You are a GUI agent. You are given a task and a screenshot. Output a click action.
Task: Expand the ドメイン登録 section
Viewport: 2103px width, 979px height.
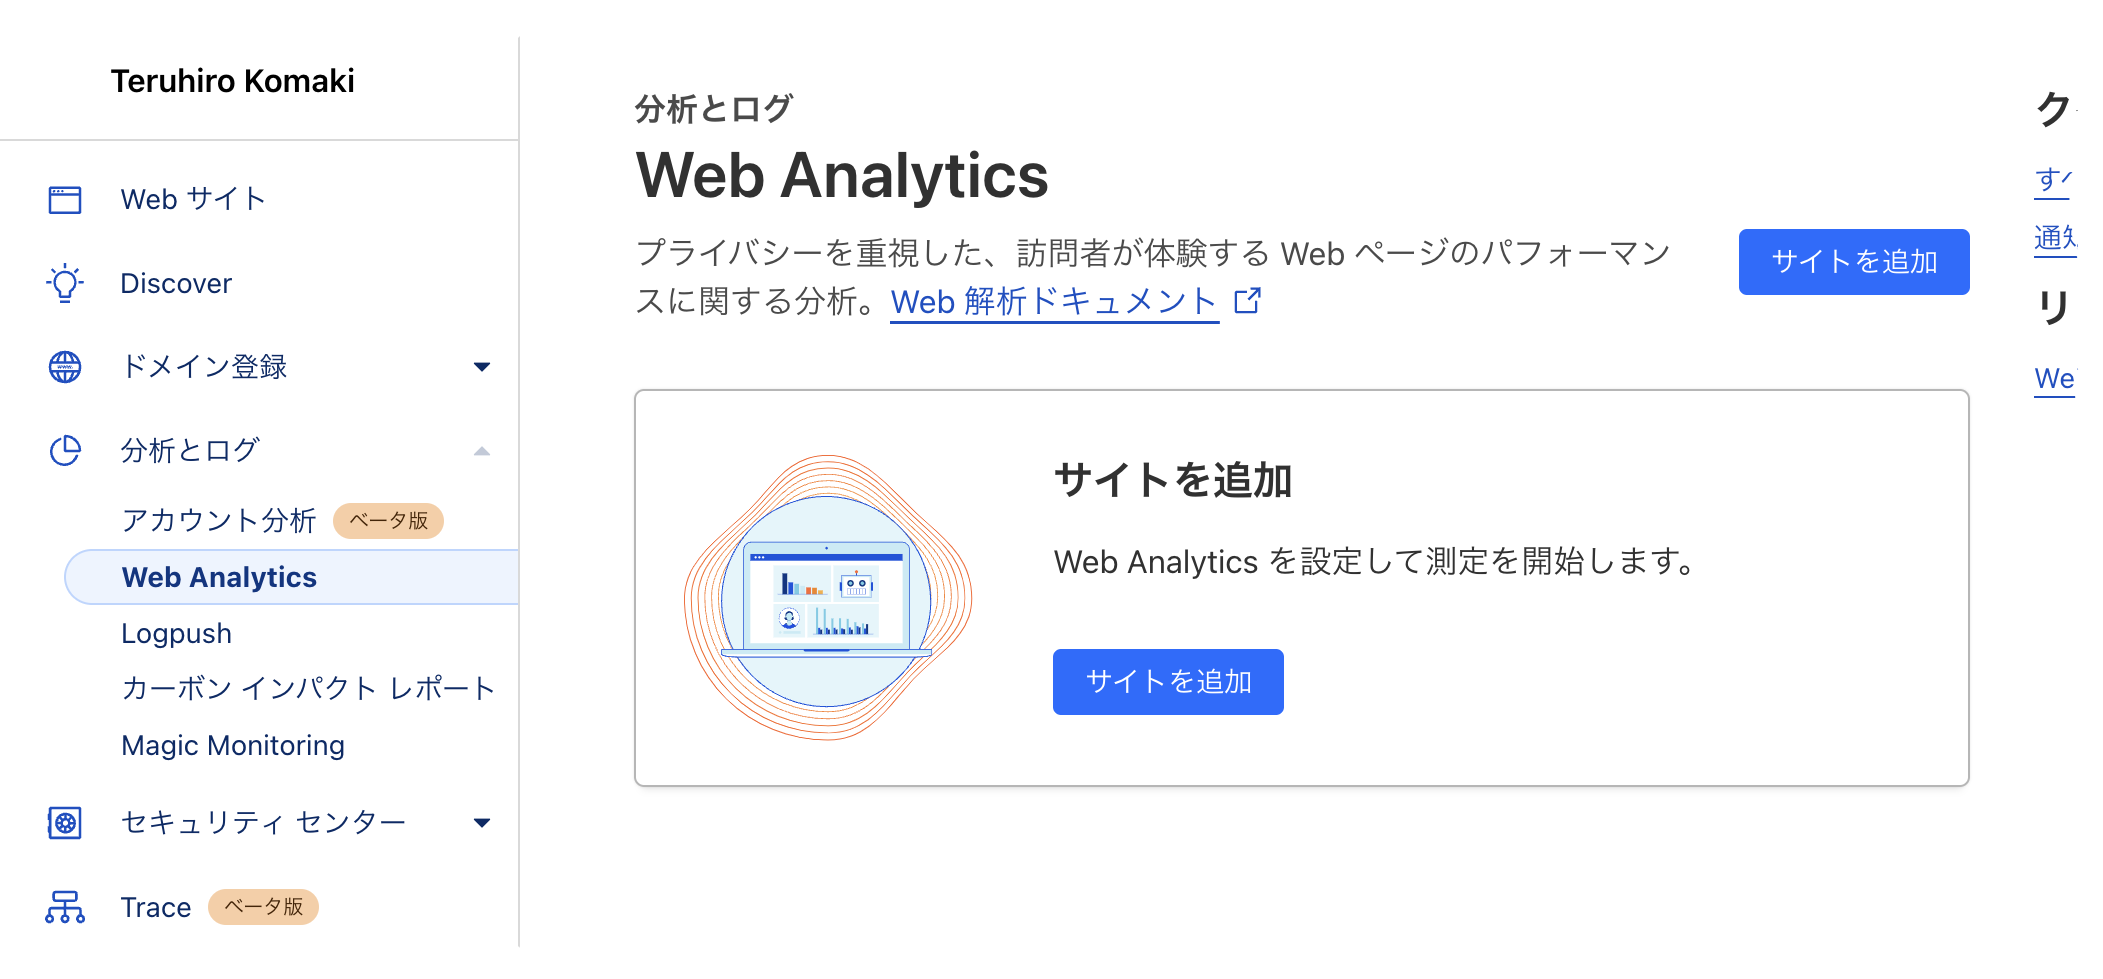coord(483,367)
